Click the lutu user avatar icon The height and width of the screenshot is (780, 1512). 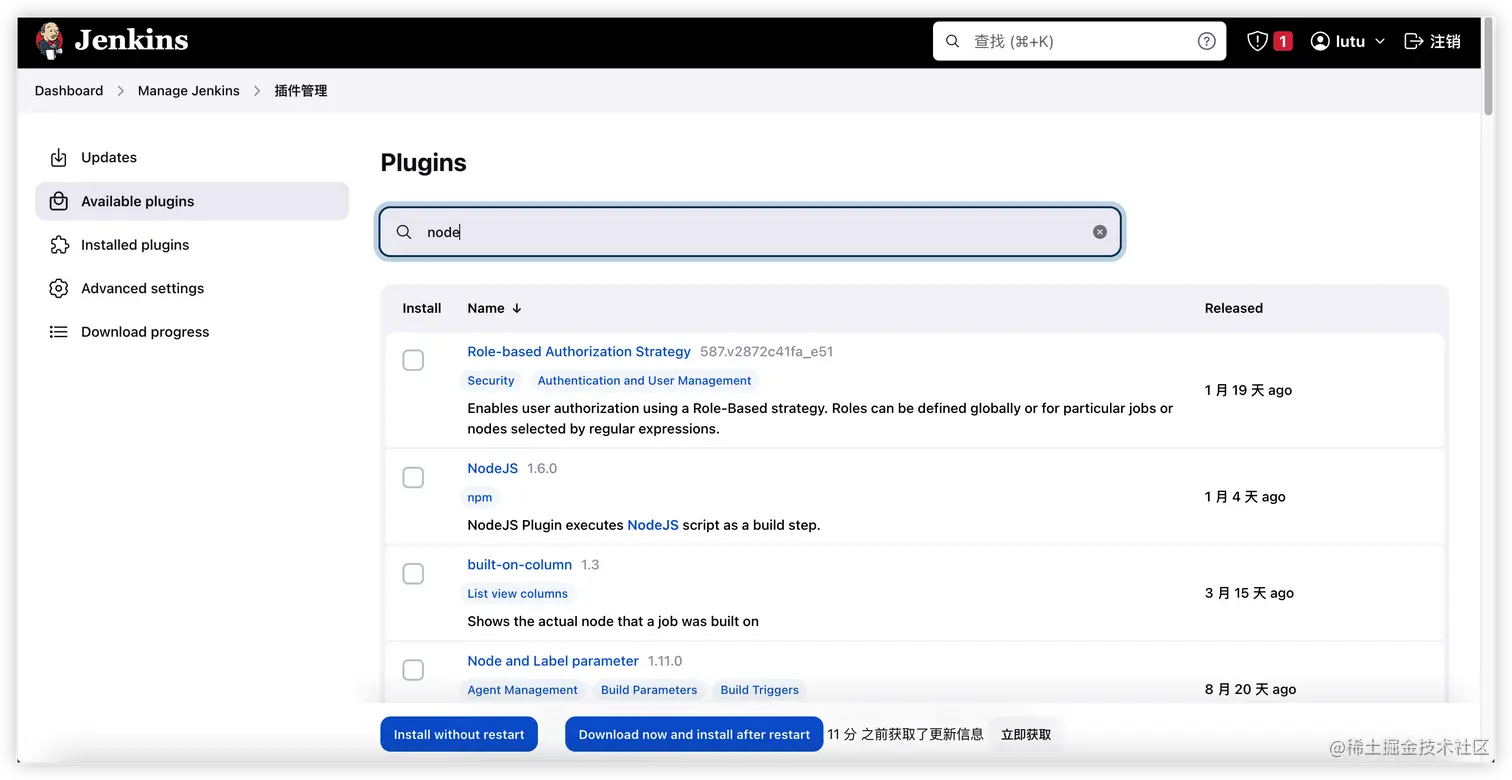[1320, 41]
